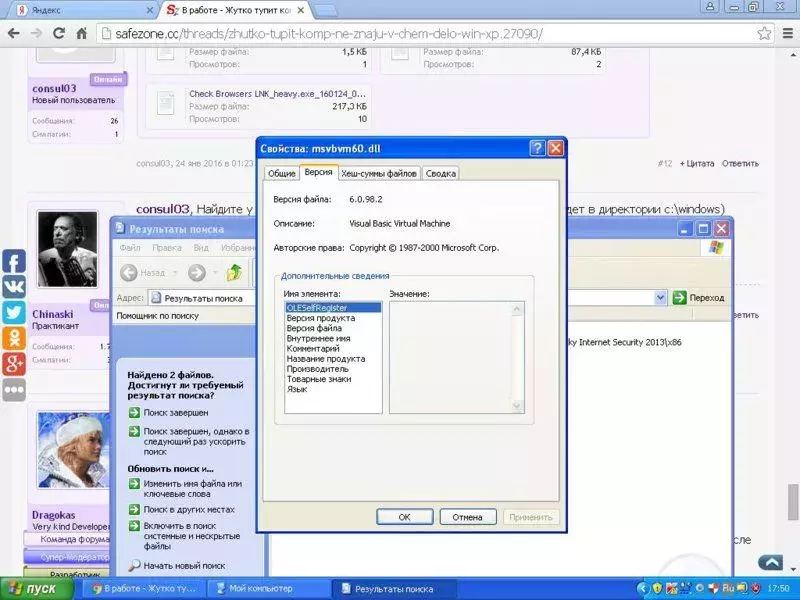Share via the Odnoklassniki sidebar icon
This screenshot has height=600, width=800.
(14, 338)
